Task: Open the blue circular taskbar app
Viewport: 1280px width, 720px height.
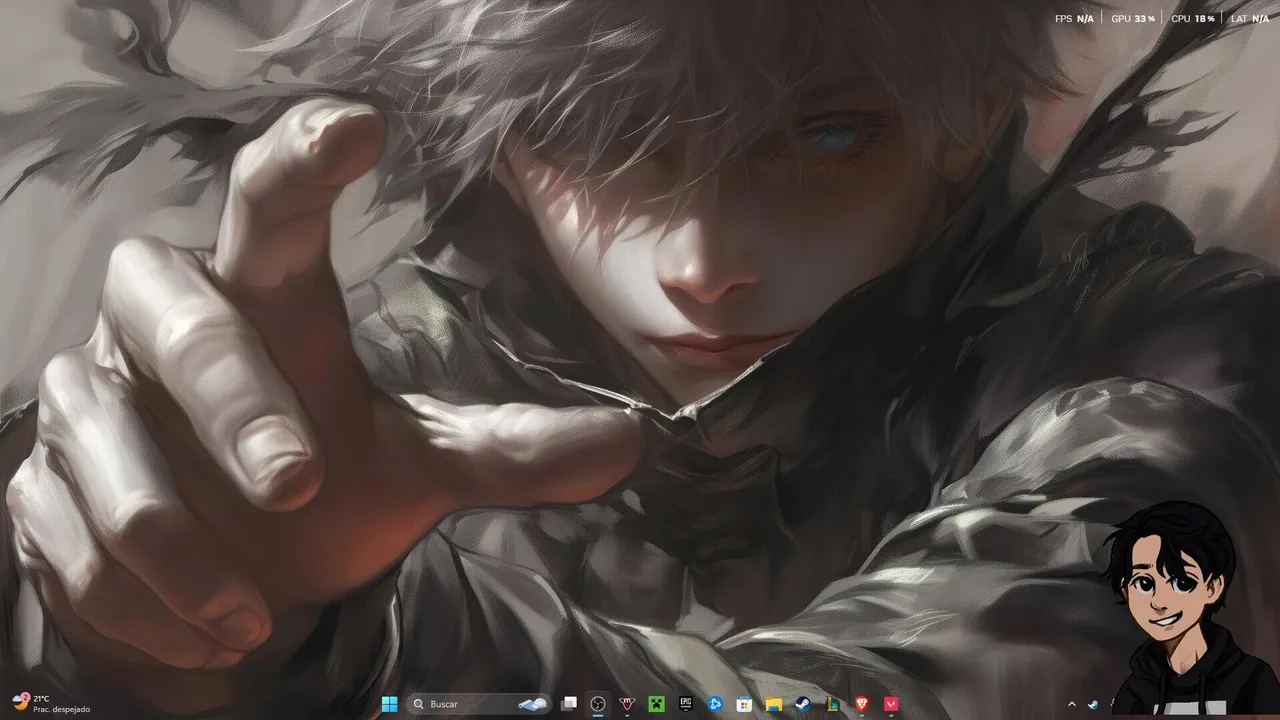Action: pos(715,704)
